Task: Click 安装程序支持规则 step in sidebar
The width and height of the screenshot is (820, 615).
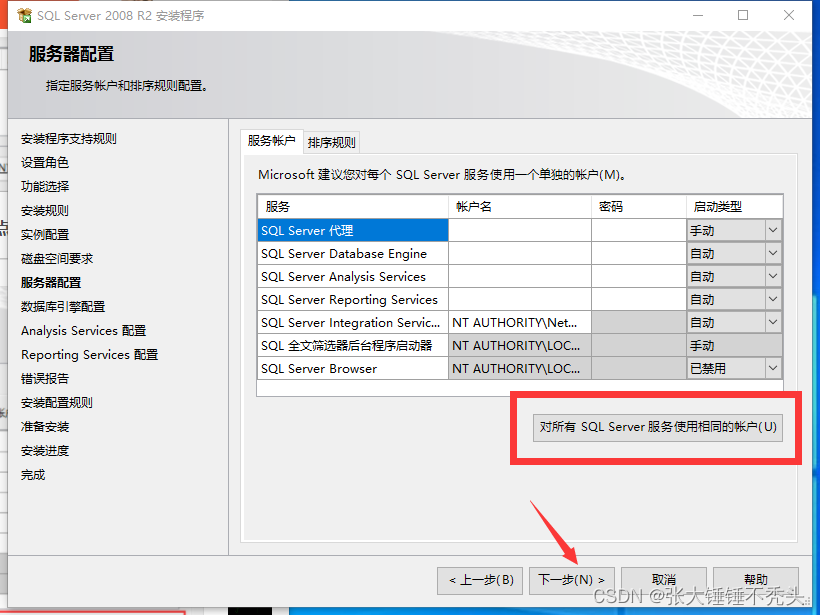Action: point(69,139)
